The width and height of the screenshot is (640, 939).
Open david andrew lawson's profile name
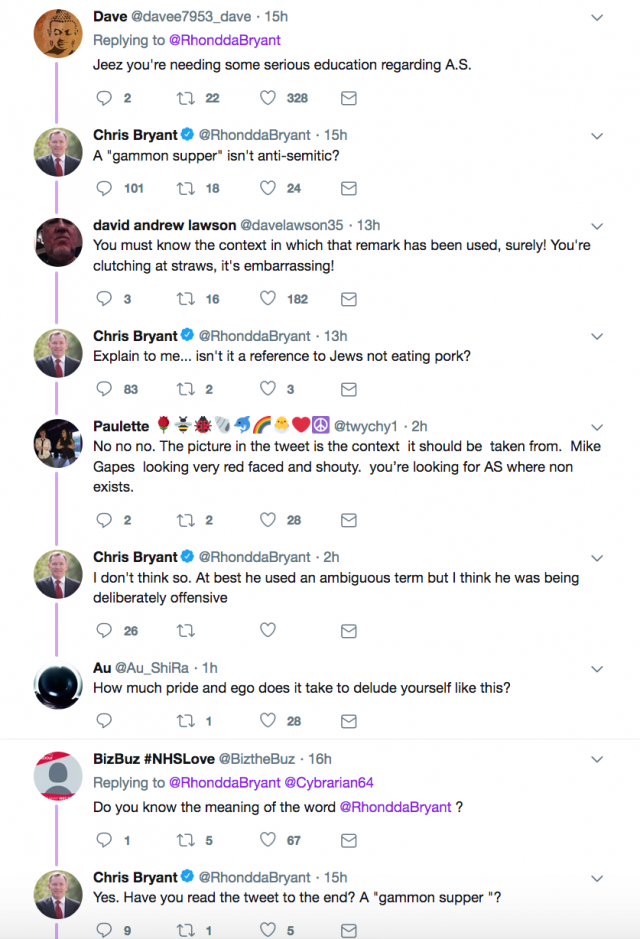coord(165,225)
